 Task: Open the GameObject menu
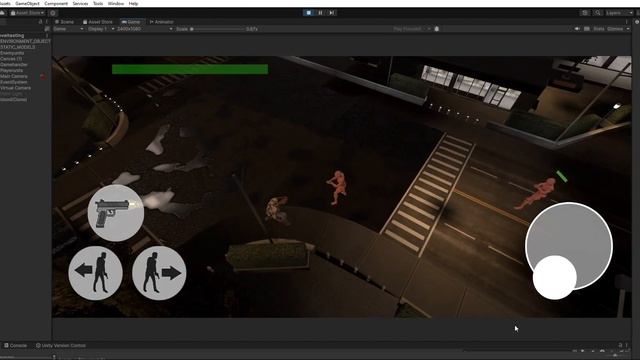pos(27,3)
